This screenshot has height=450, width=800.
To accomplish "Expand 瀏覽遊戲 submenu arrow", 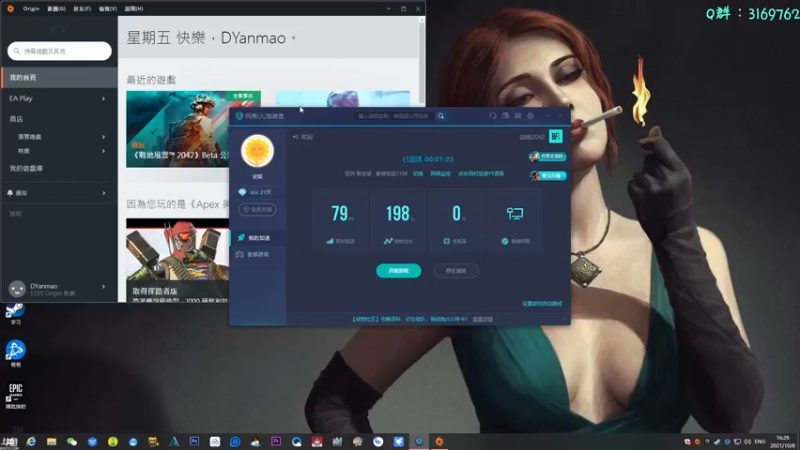I will (104, 137).
